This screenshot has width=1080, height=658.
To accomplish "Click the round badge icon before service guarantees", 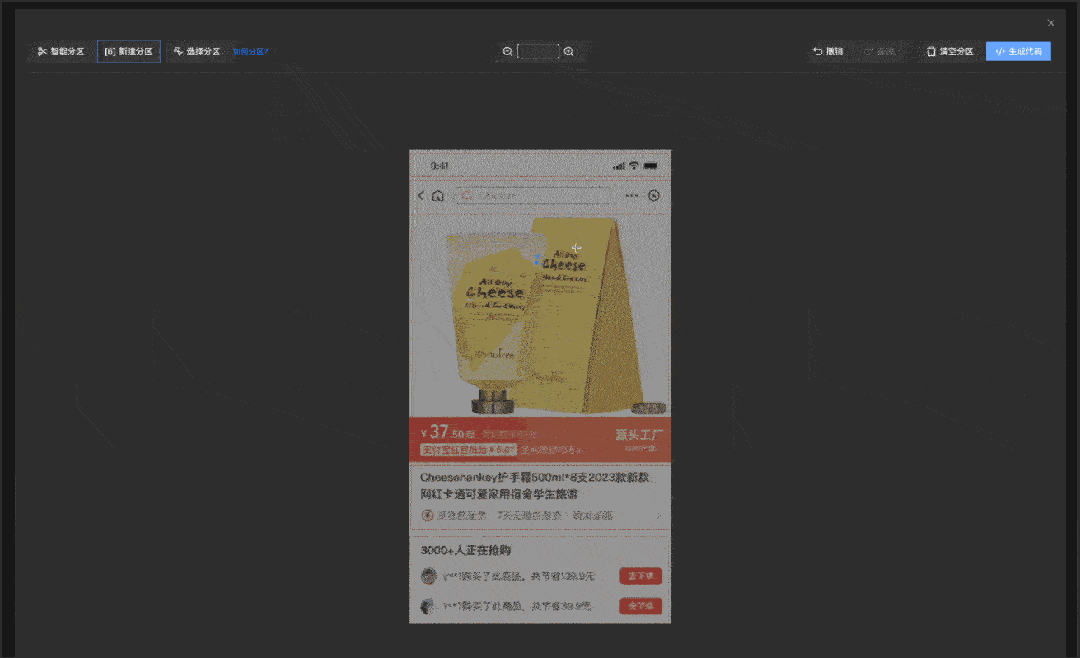I will point(427,515).
